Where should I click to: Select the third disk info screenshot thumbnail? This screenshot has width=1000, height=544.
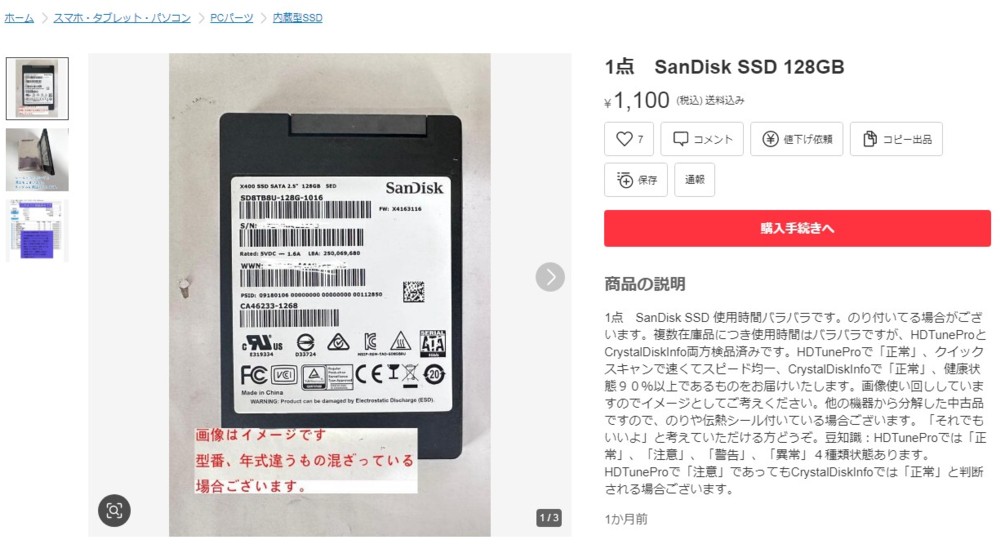[x=37, y=230]
